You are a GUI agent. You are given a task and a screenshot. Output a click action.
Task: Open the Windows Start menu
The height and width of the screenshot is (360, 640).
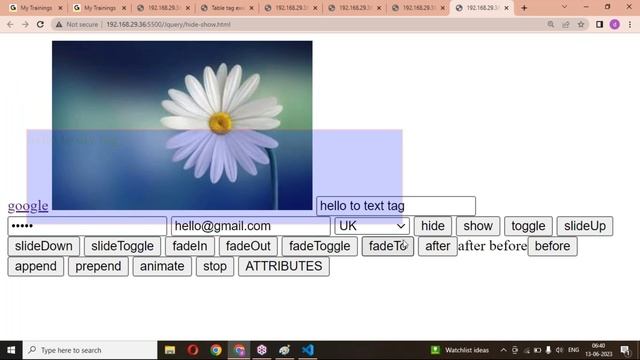pos(11,350)
